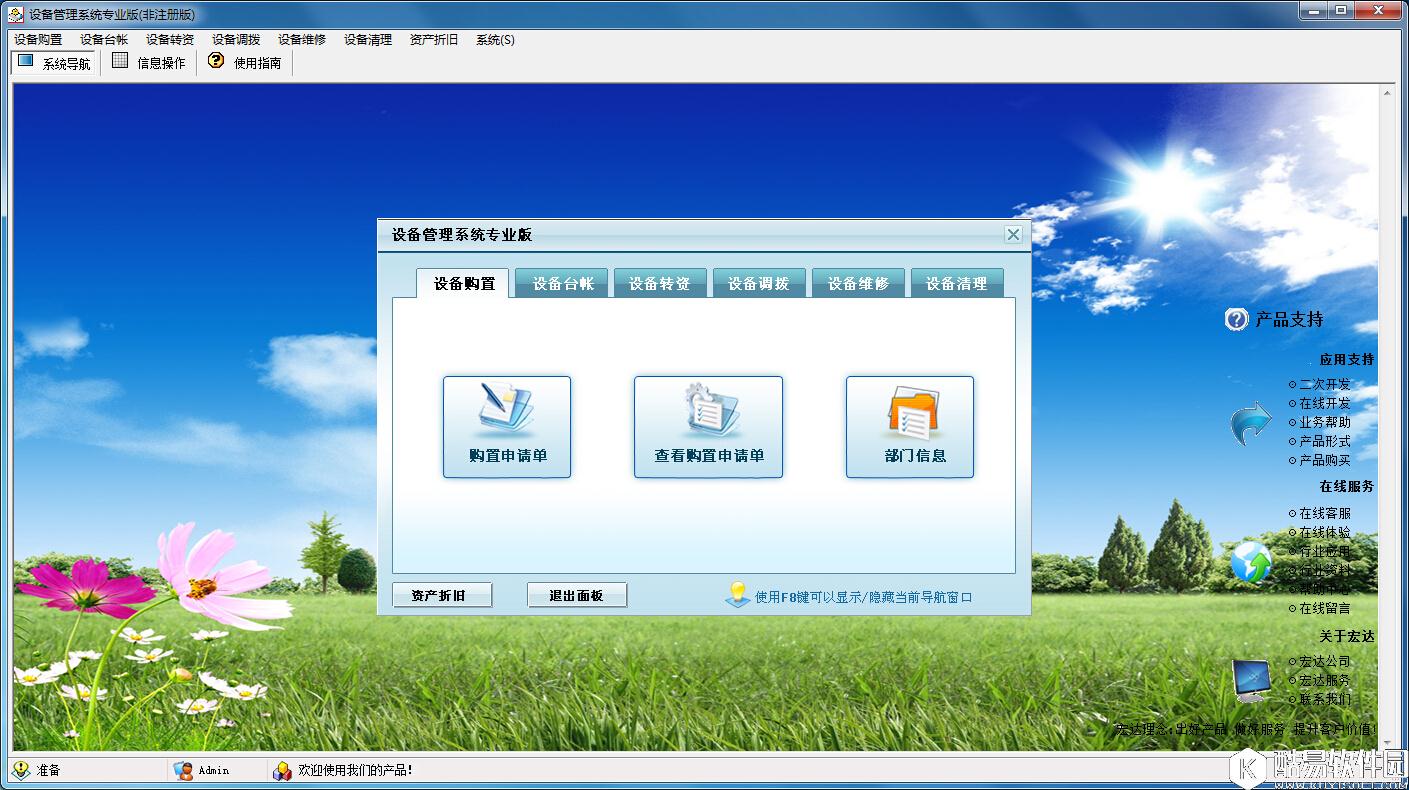Click the Admin user icon in status bar
The height and width of the screenshot is (790, 1409).
click(181, 770)
